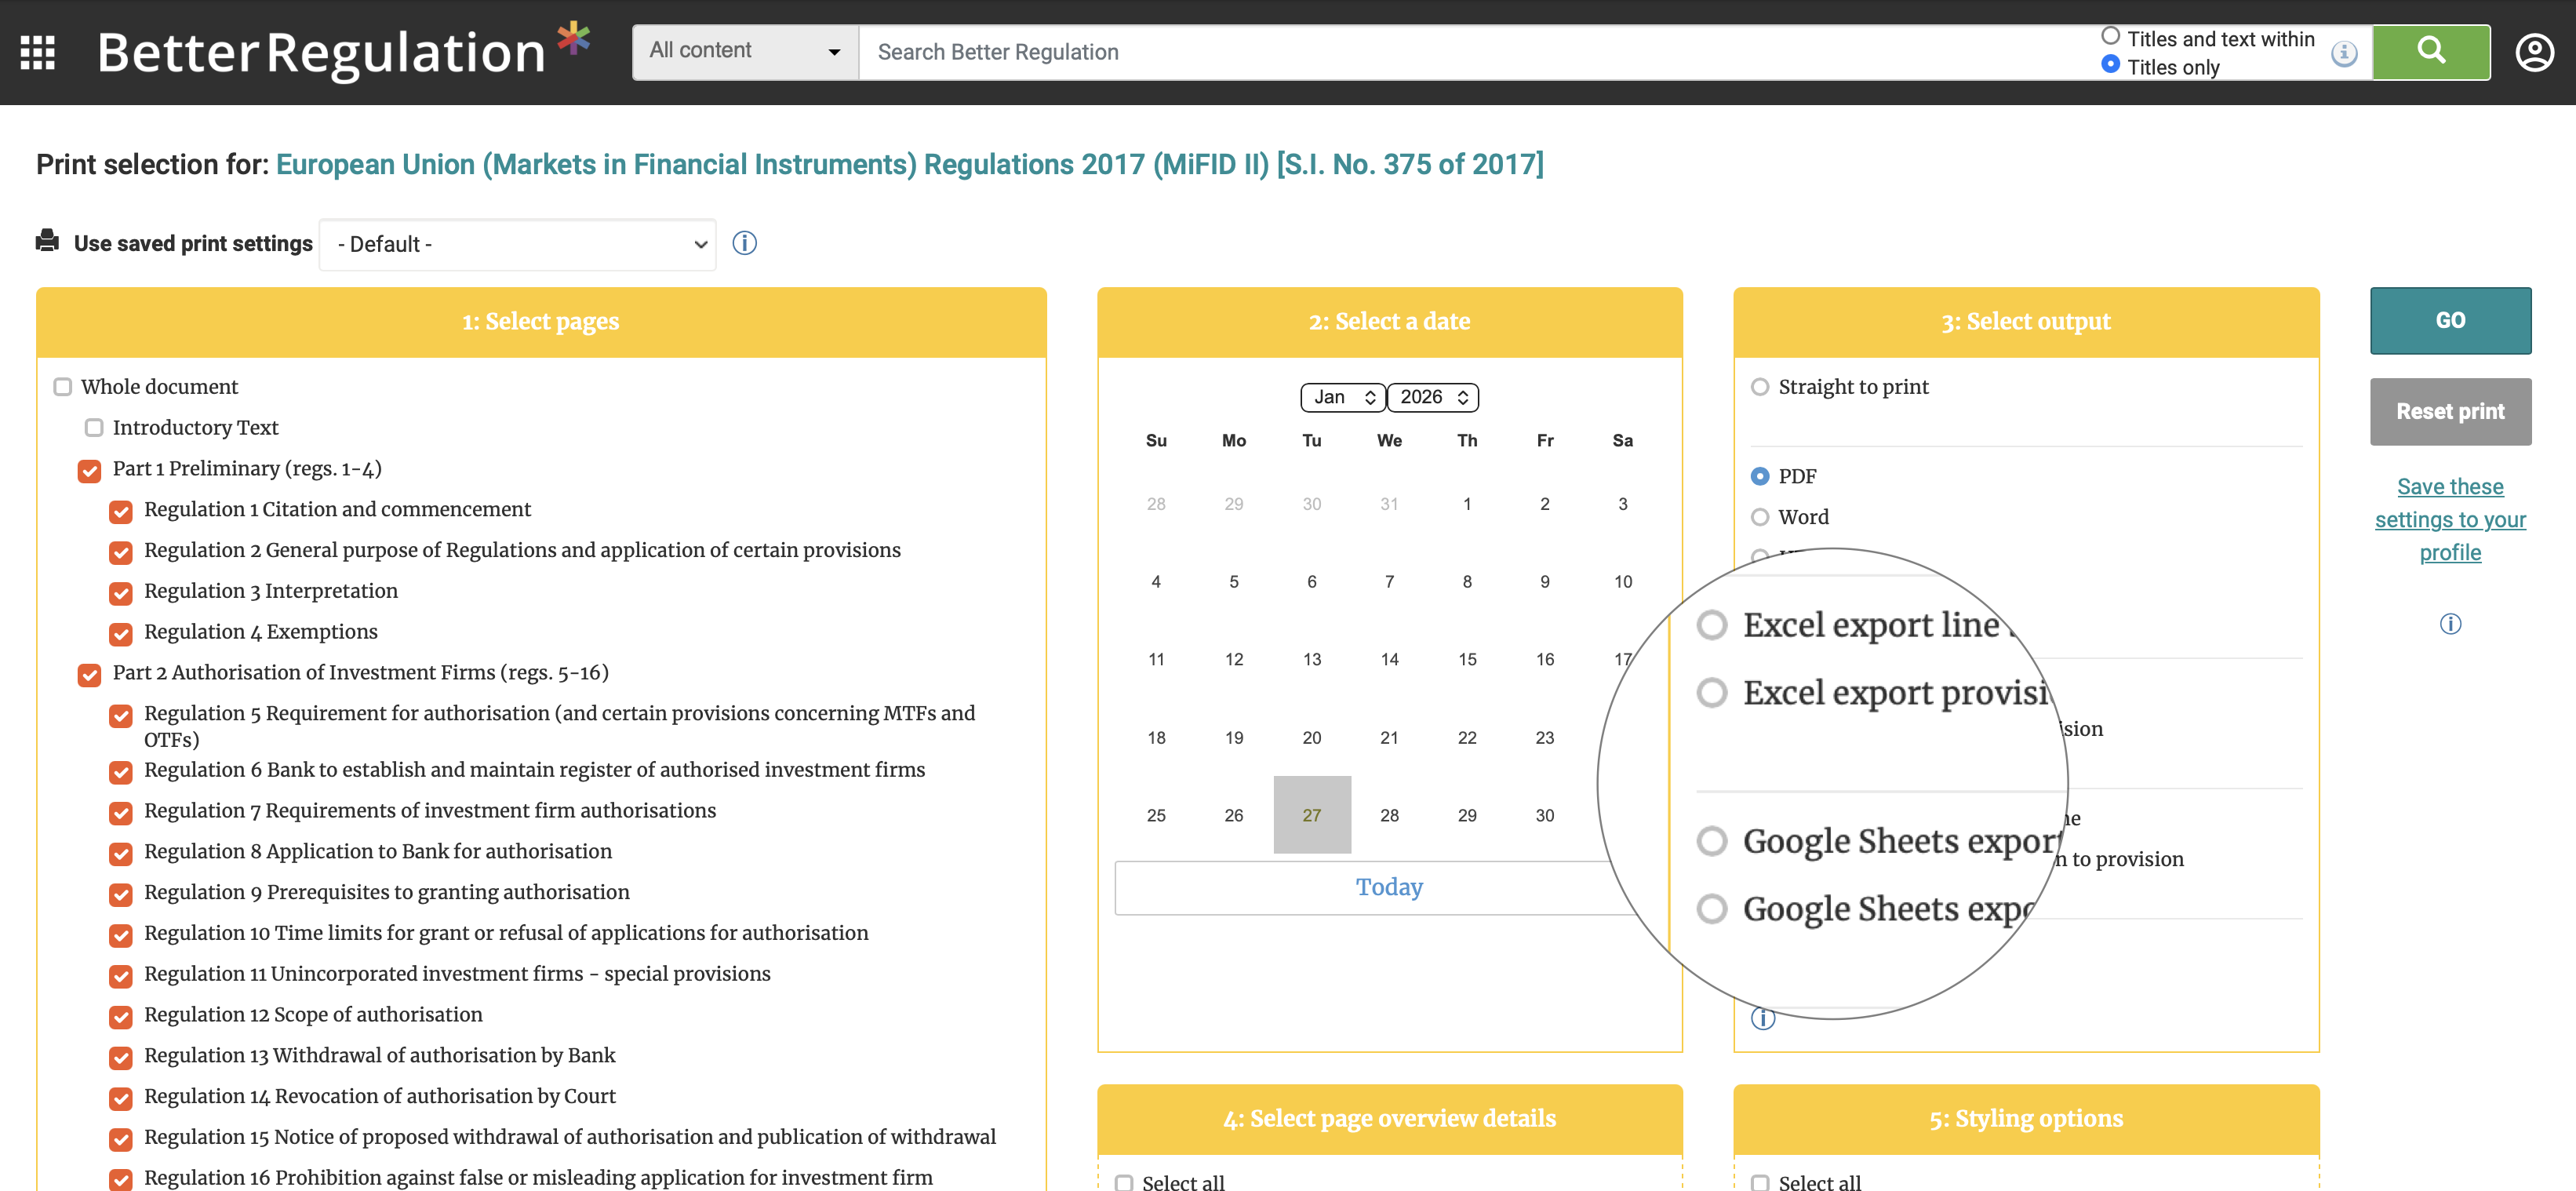Check the Whole document checkbox

pyautogui.click(x=63, y=386)
